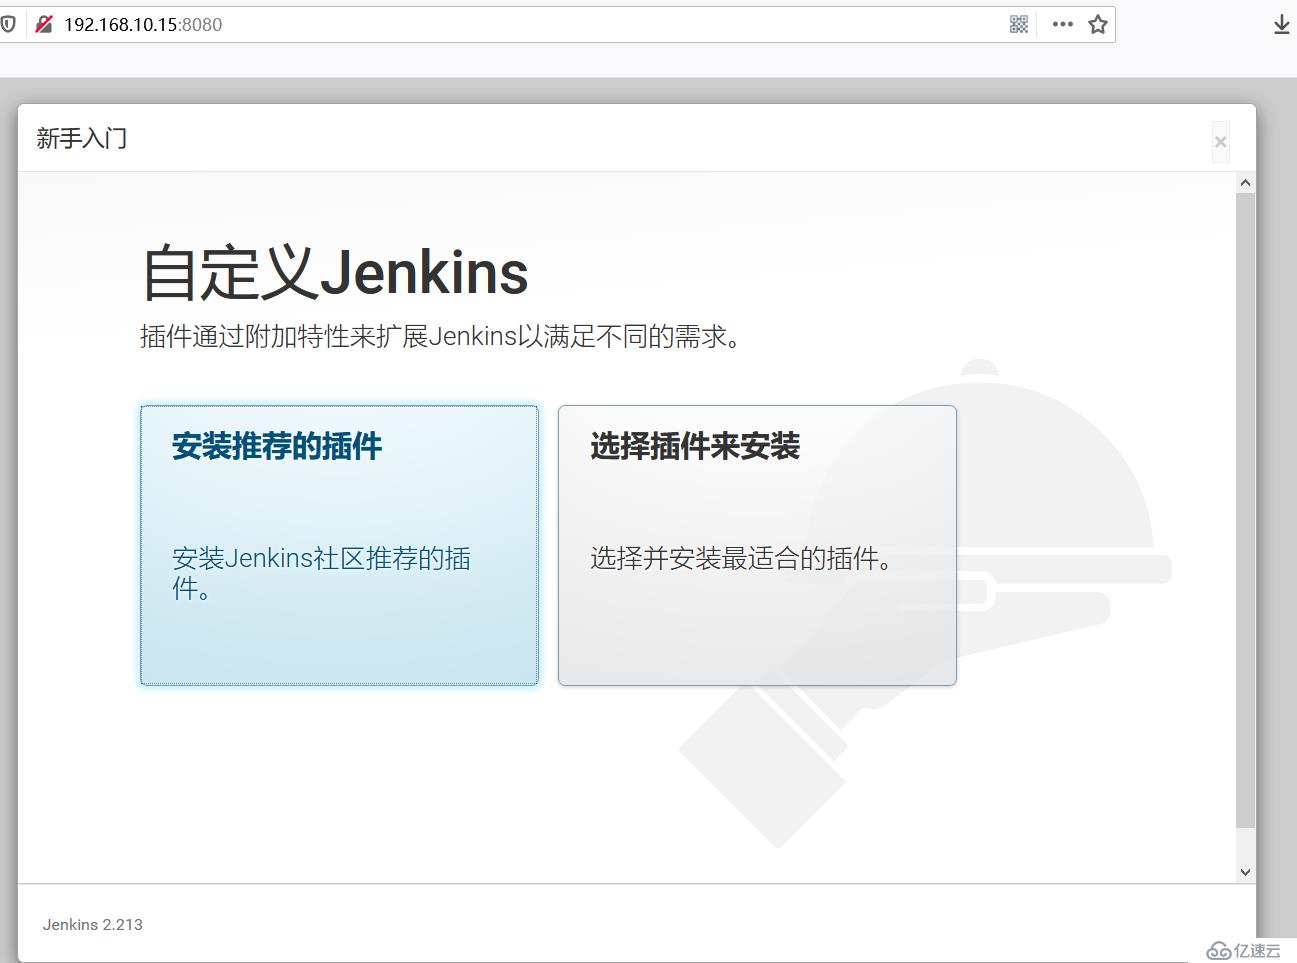Choose 安装推荐的插件 option card
The height and width of the screenshot is (963, 1297).
[x=339, y=545]
